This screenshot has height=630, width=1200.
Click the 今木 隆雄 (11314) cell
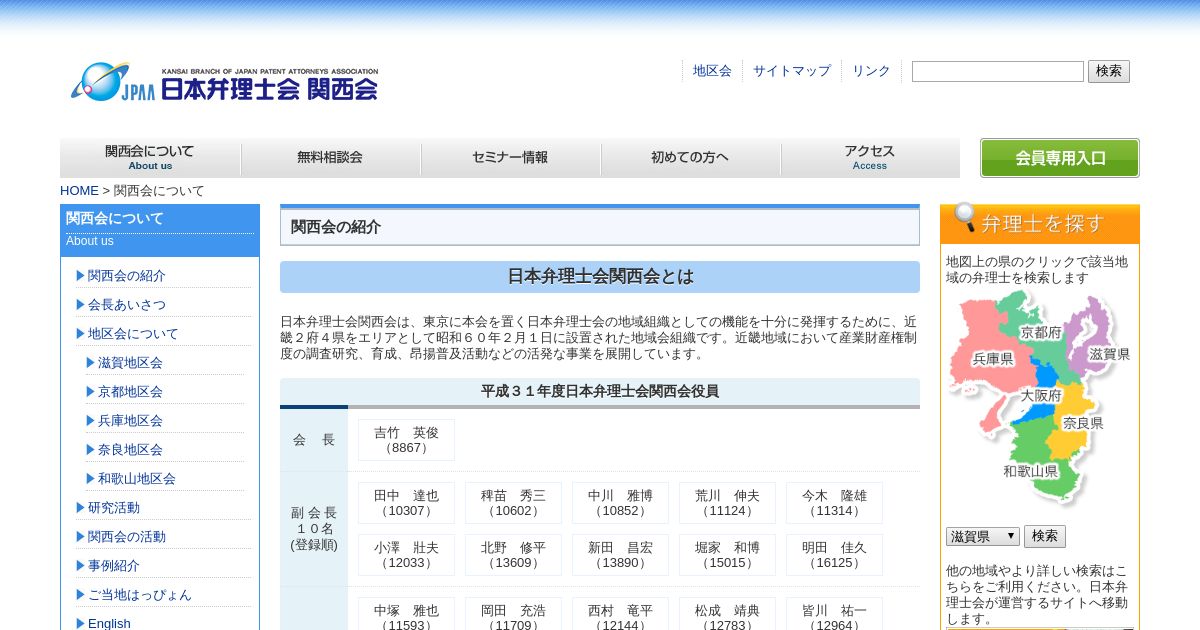(834, 503)
